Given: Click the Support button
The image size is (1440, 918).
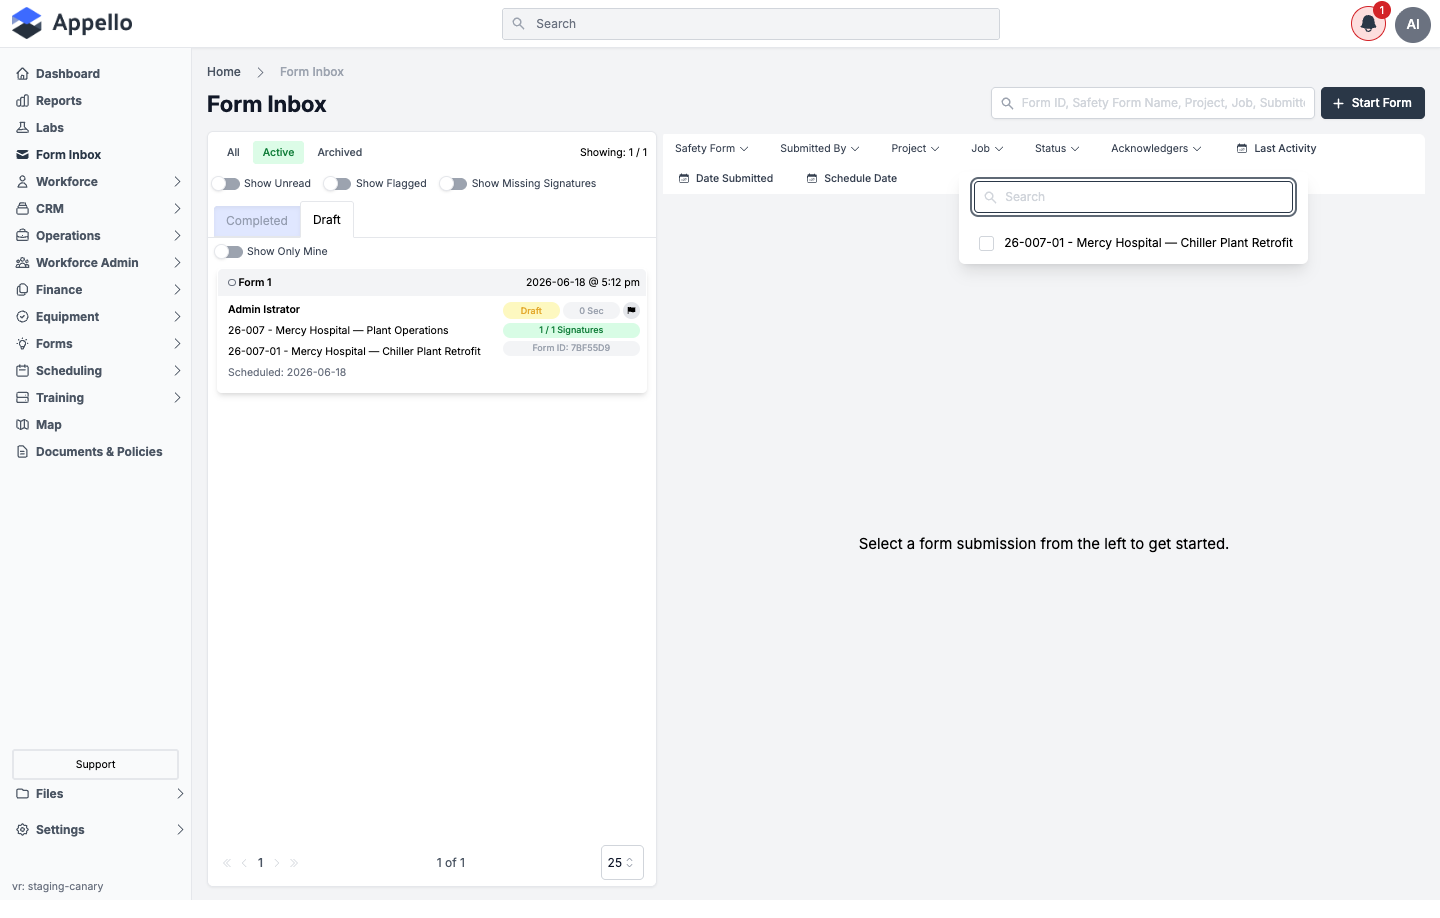Looking at the screenshot, I should pyautogui.click(x=96, y=764).
